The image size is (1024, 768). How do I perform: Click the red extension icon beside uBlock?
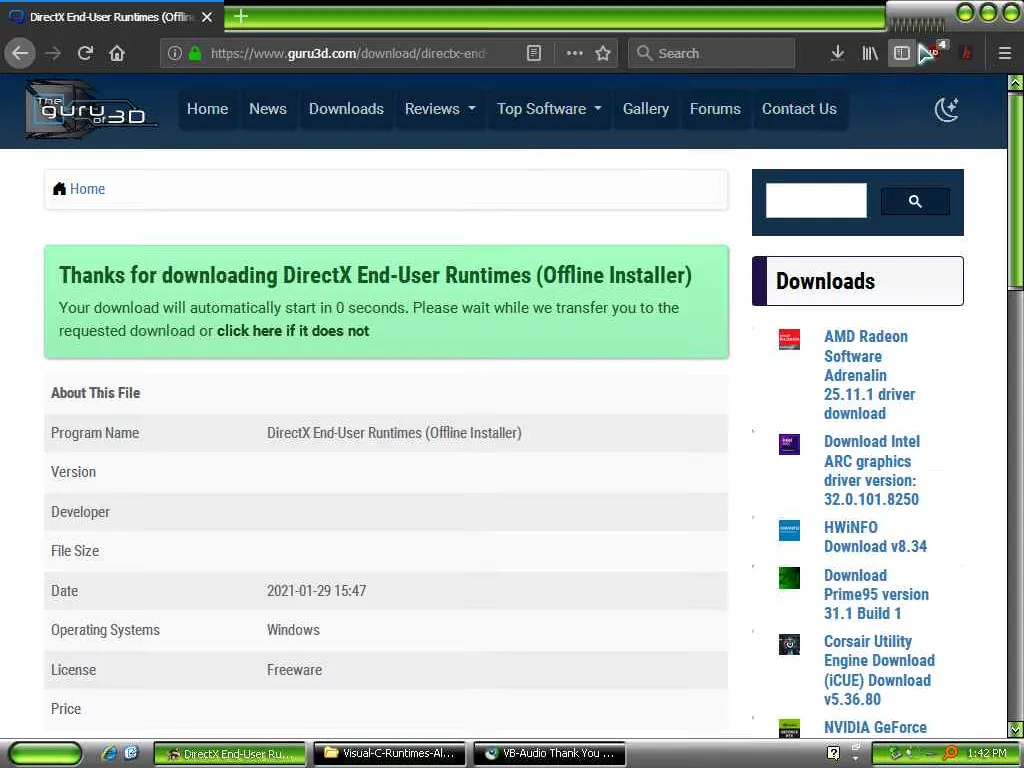(967, 53)
